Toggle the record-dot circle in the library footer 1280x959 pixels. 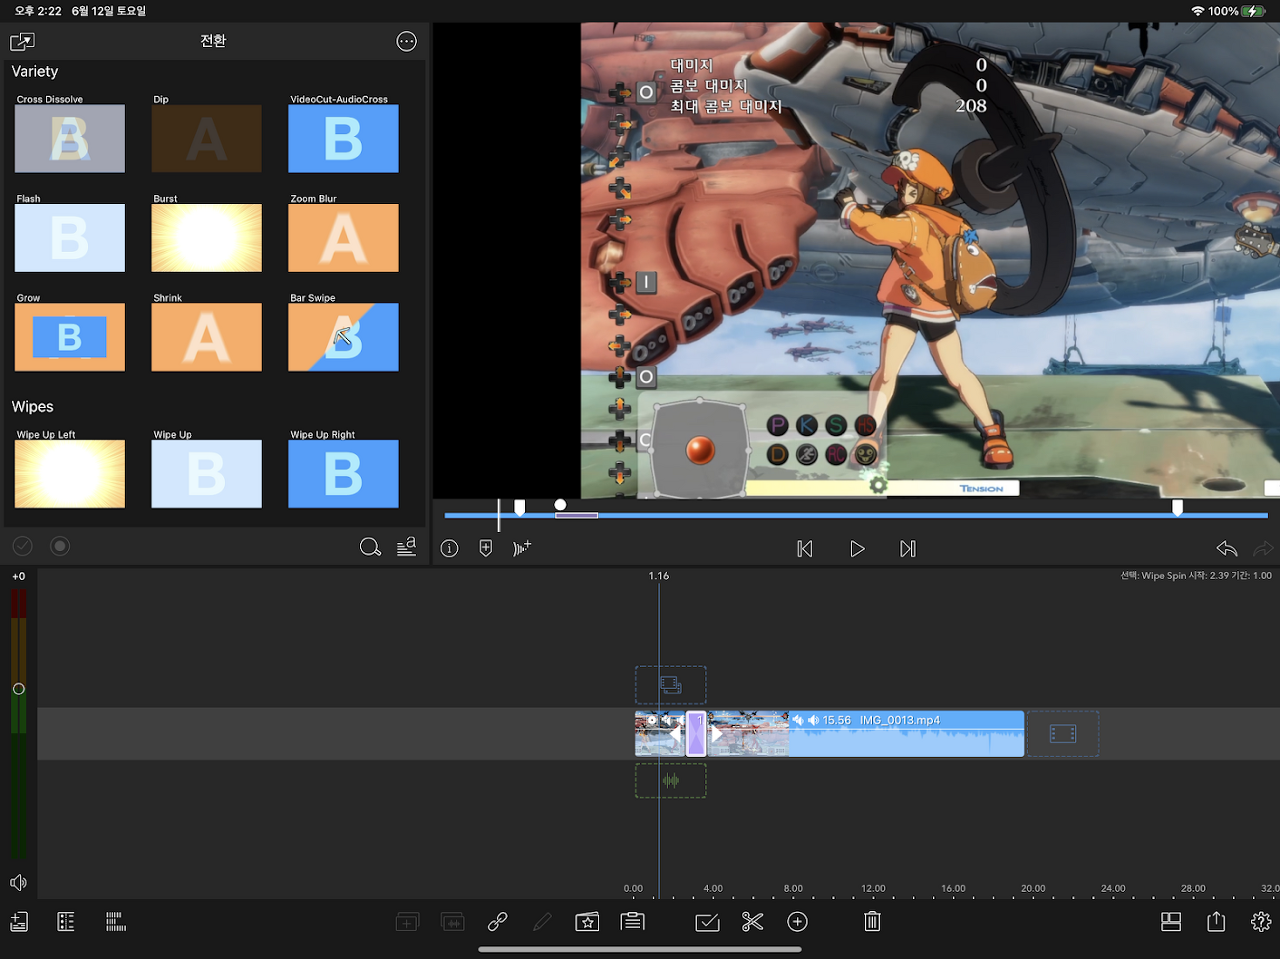click(60, 546)
